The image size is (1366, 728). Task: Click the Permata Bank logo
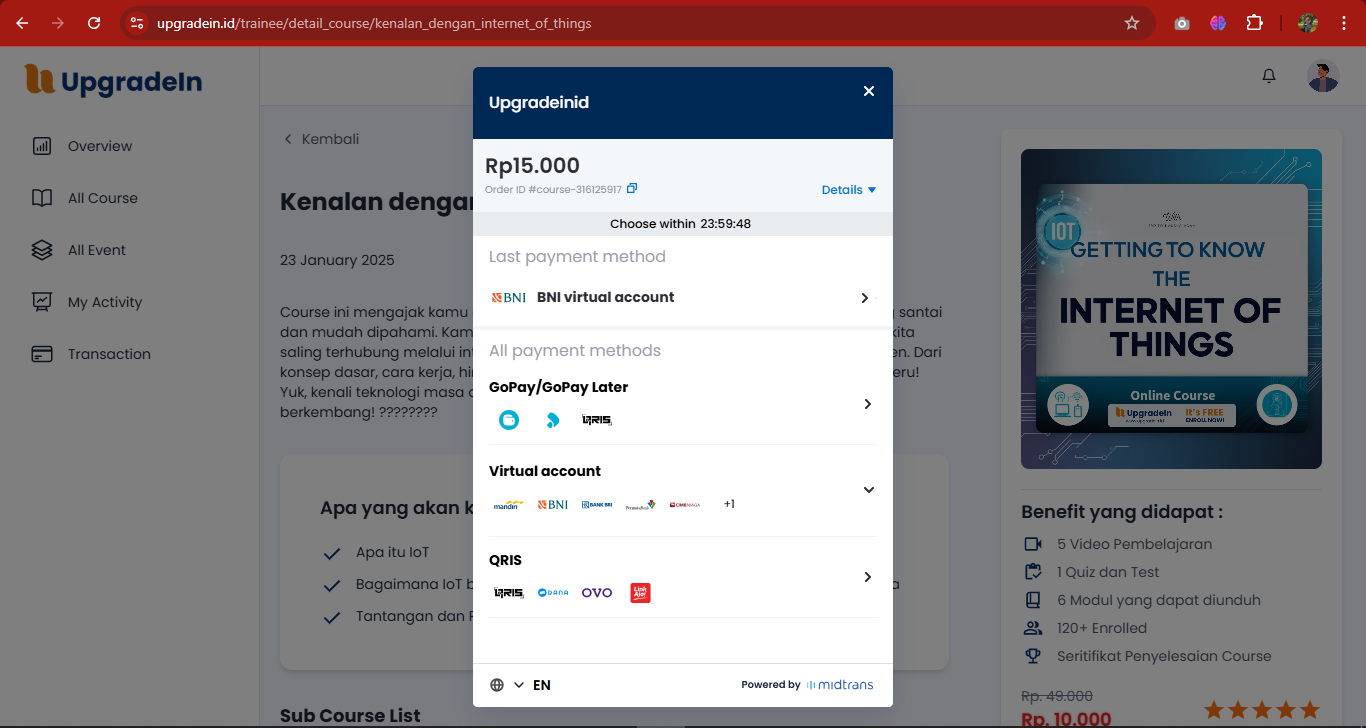tap(640, 505)
